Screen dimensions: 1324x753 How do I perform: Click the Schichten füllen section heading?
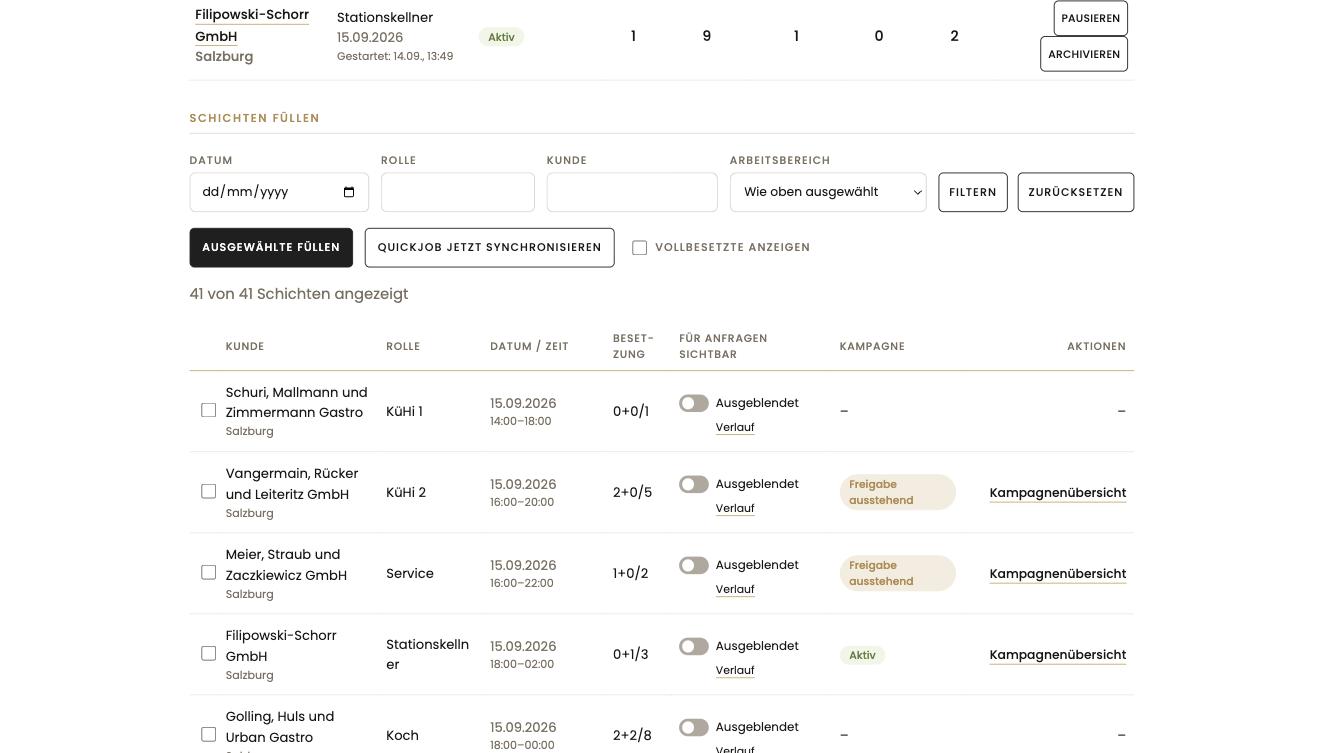pyautogui.click(x=255, y=118)
